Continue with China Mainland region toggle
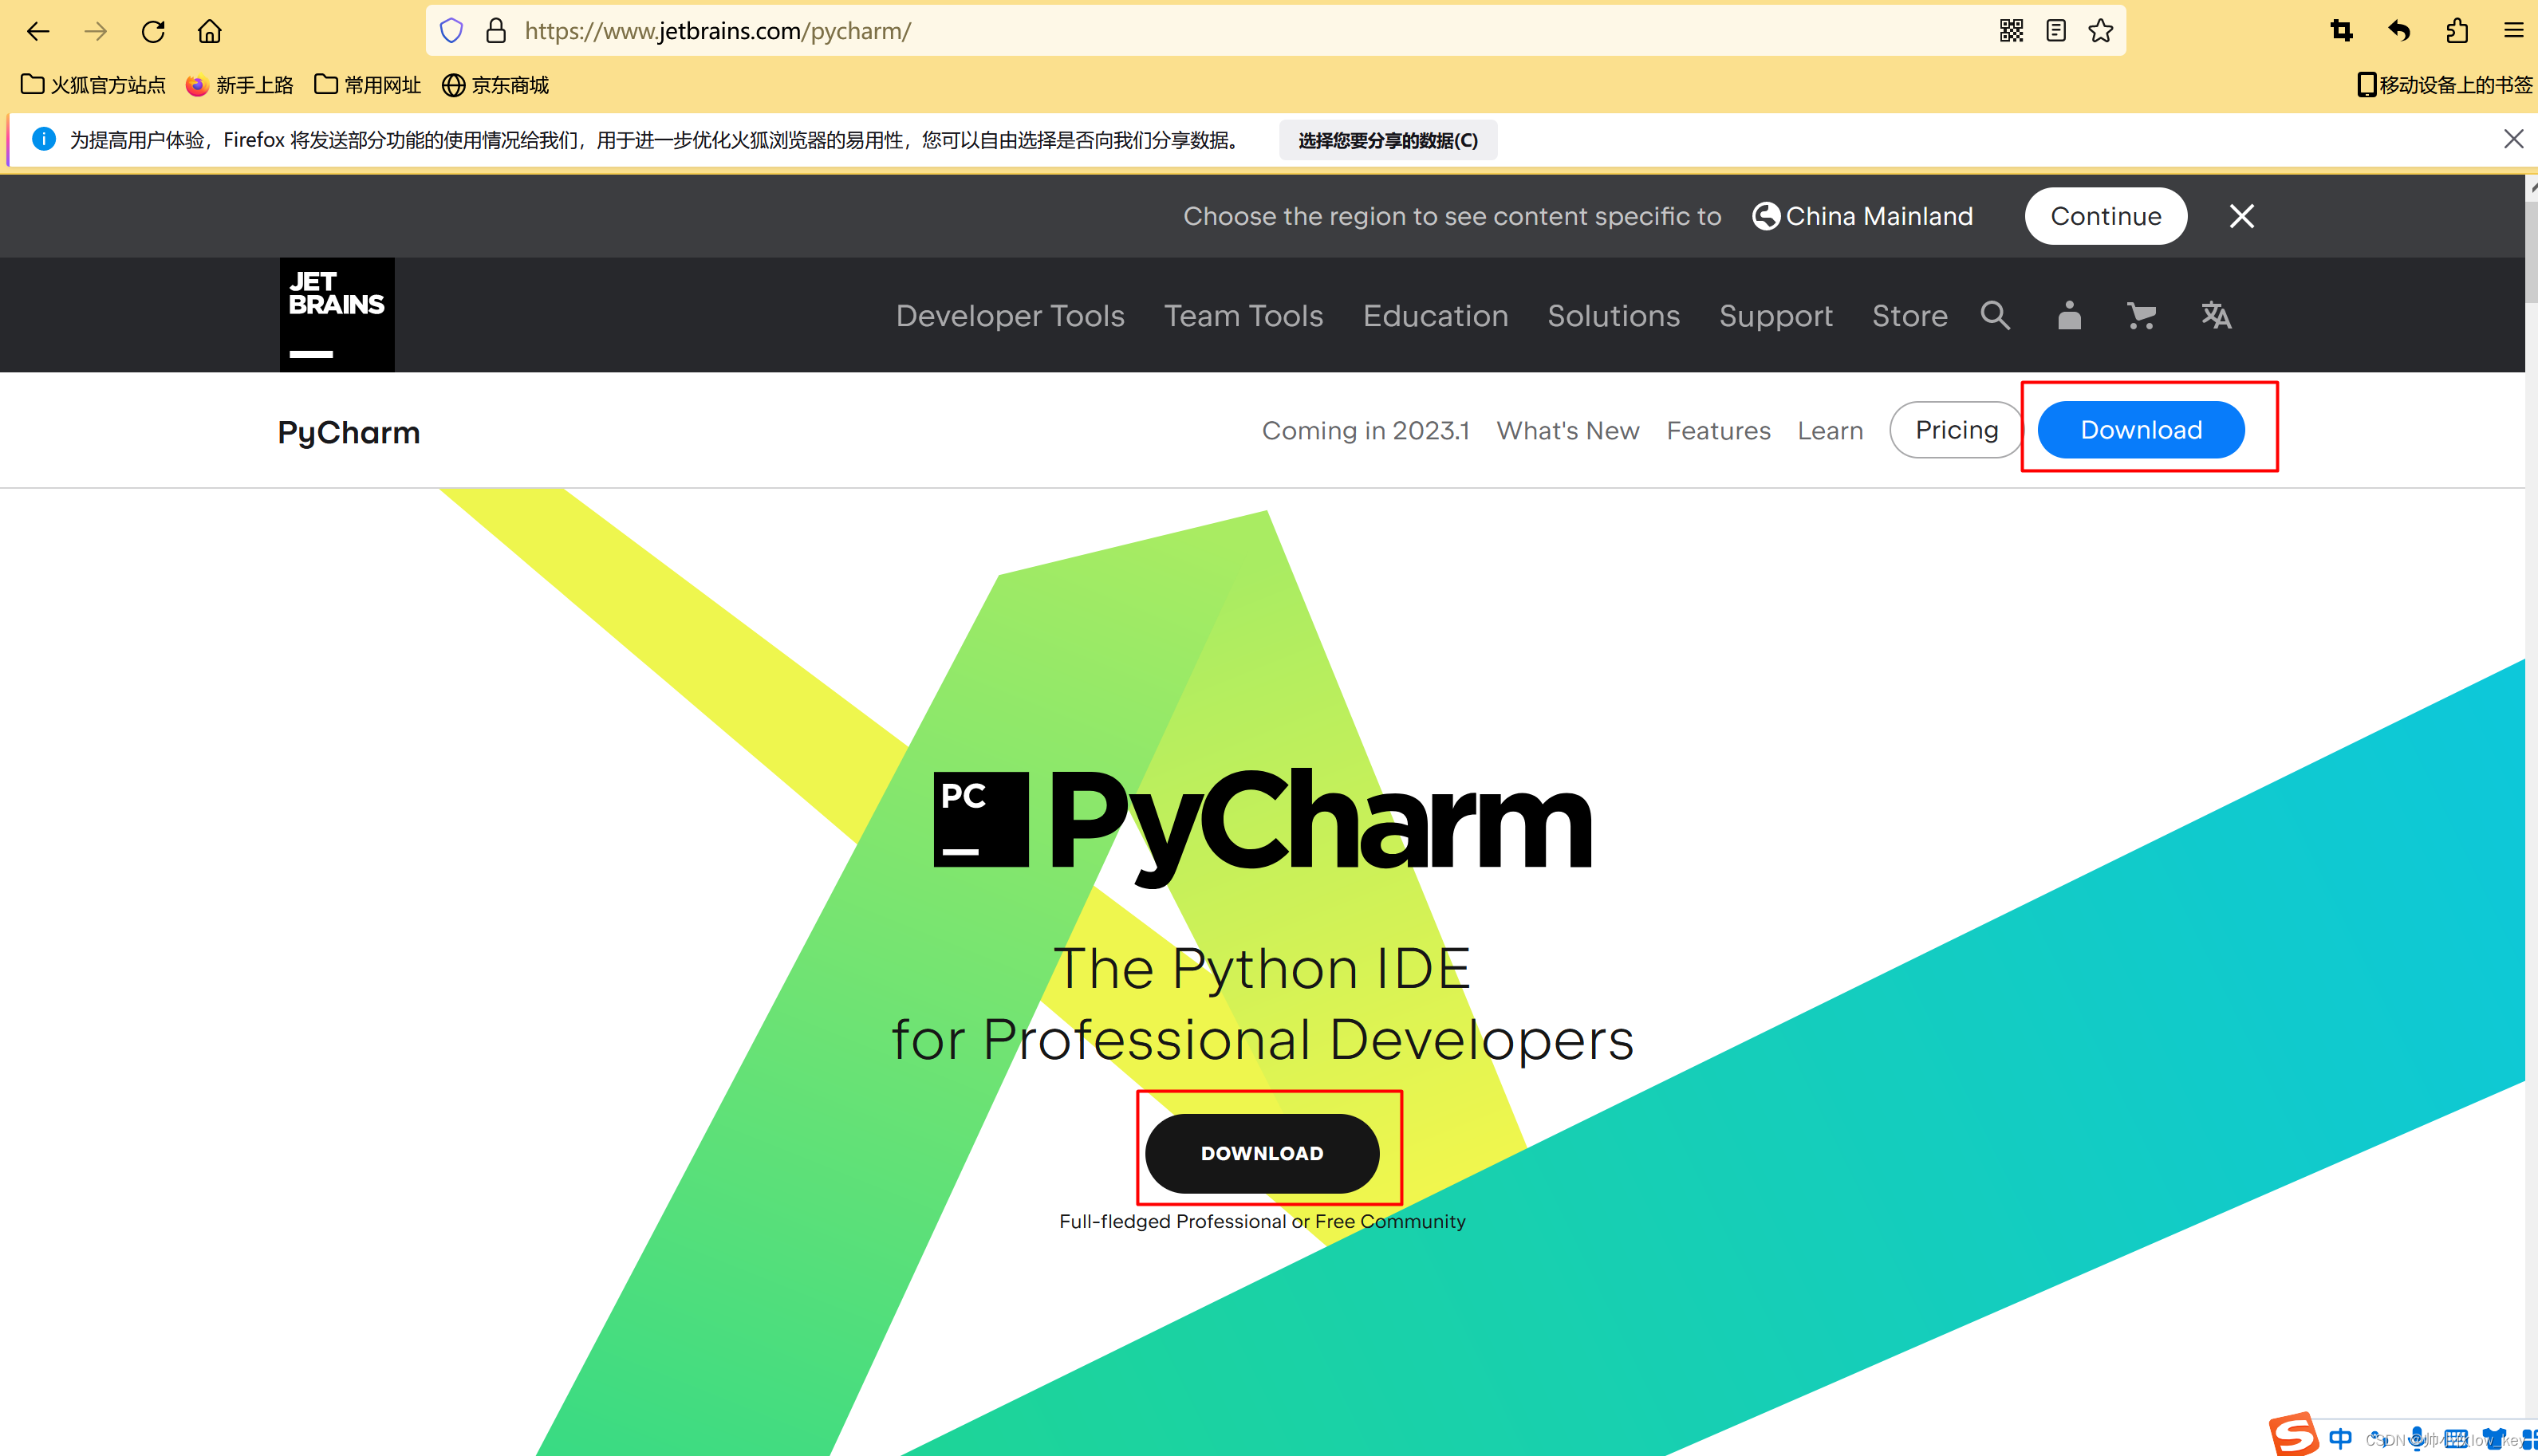 pos(2107,216)
